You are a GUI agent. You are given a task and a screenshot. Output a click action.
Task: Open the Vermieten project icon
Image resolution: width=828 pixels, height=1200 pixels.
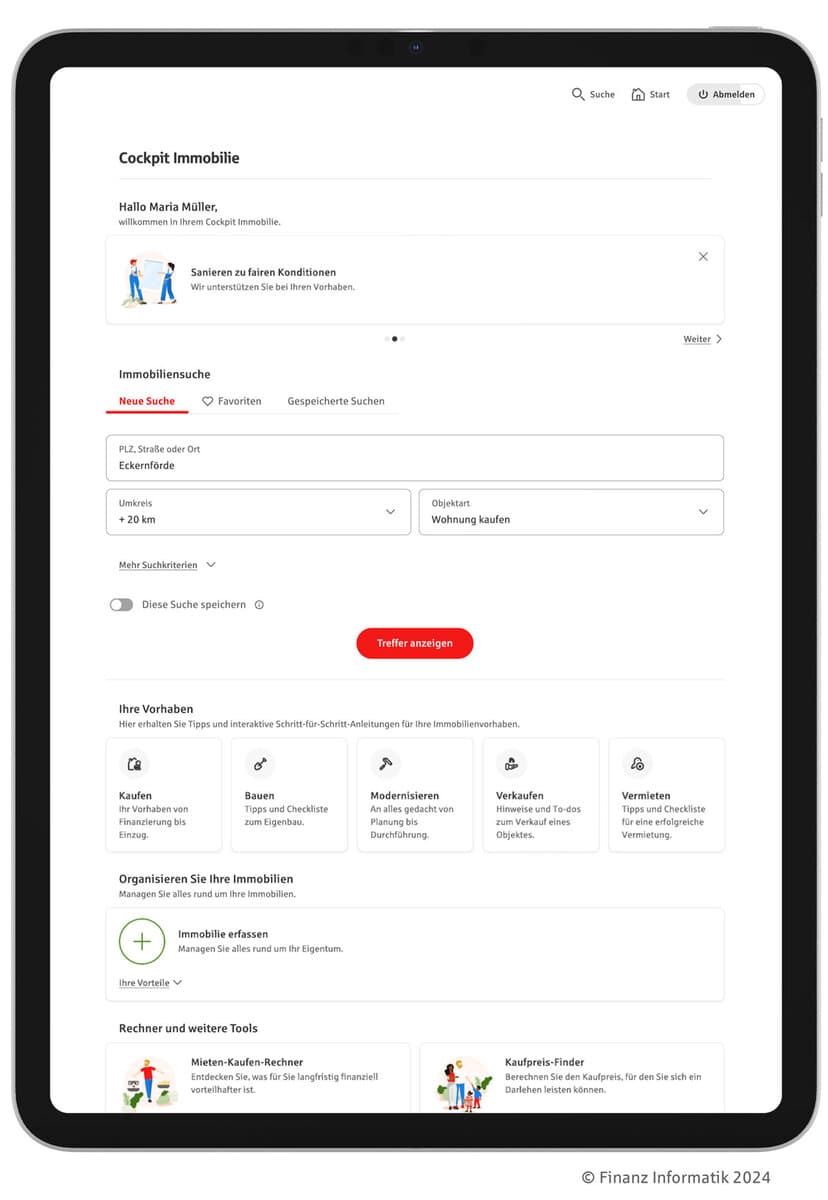click(x=637, y=764)
